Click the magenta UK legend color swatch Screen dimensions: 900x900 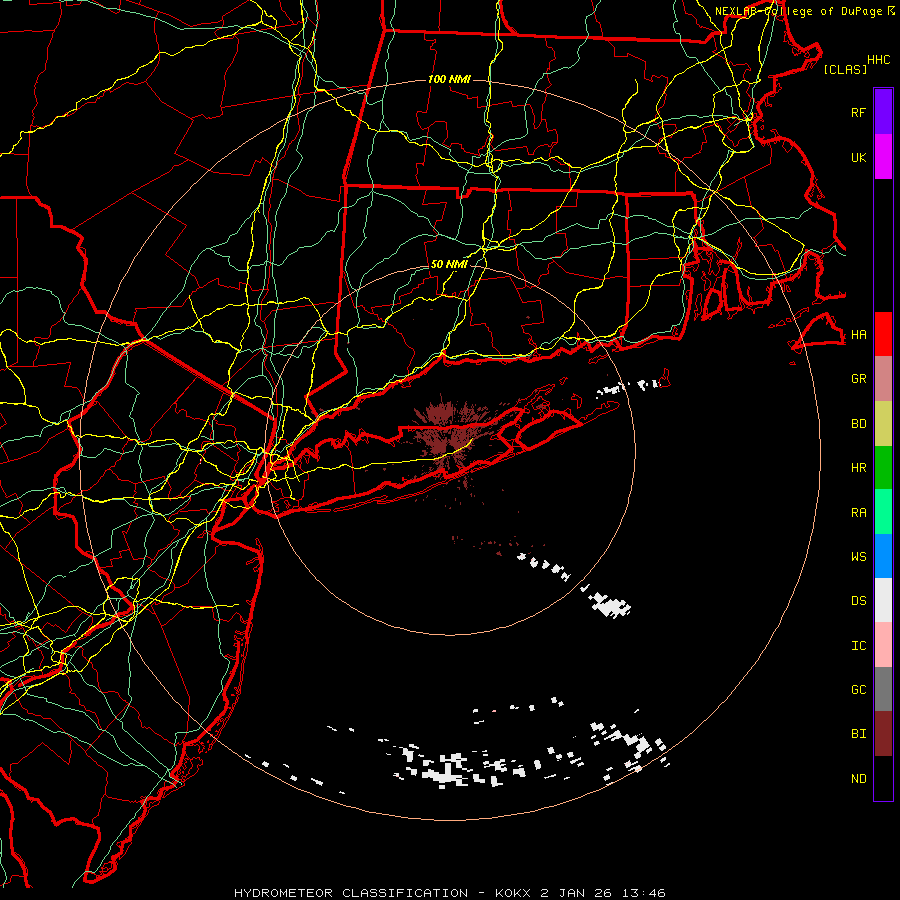[x=883, y=157]
